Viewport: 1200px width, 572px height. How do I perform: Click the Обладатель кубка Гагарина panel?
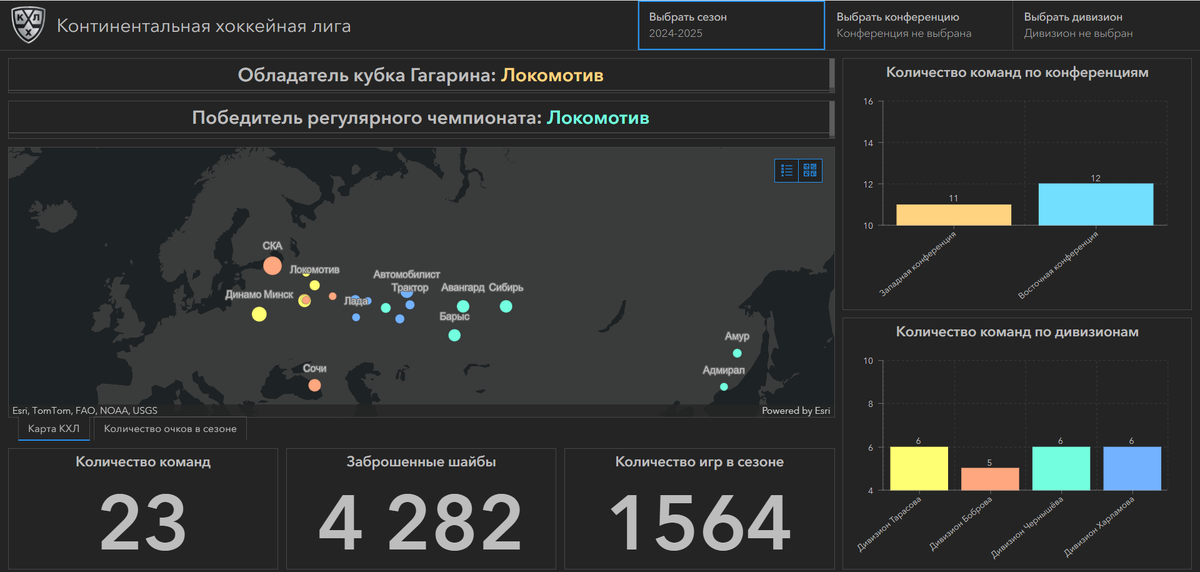420,75
